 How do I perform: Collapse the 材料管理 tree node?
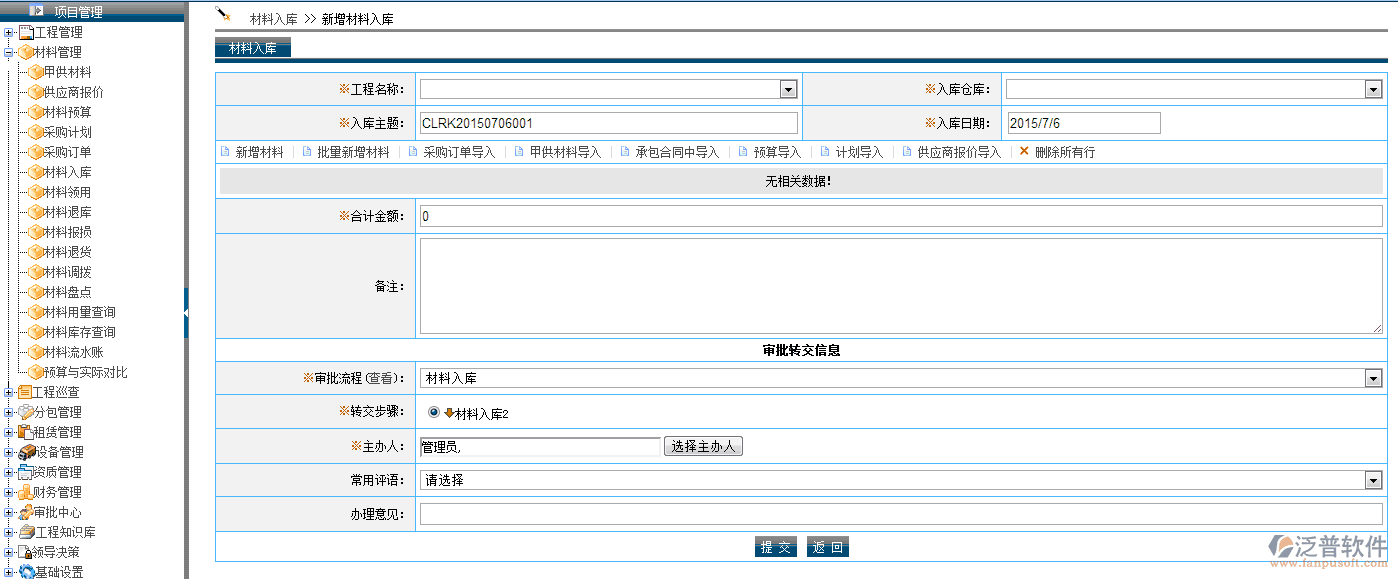pyautogui.click(x=9, y=52)
